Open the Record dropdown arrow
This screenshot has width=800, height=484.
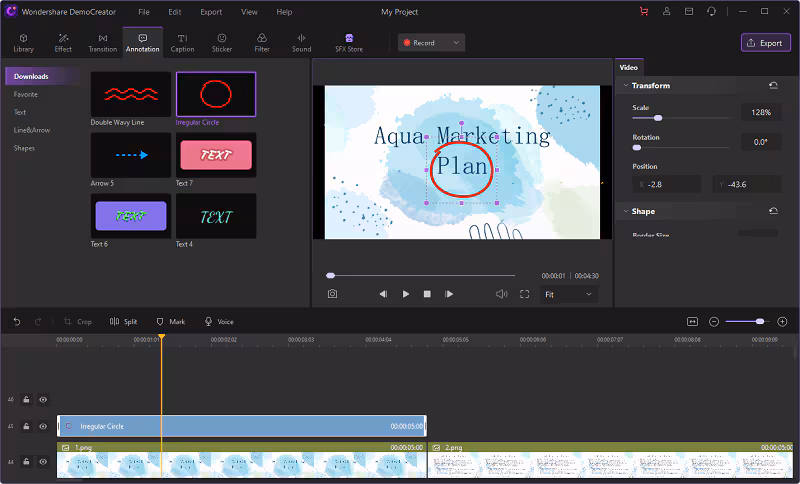coord(456,43)
